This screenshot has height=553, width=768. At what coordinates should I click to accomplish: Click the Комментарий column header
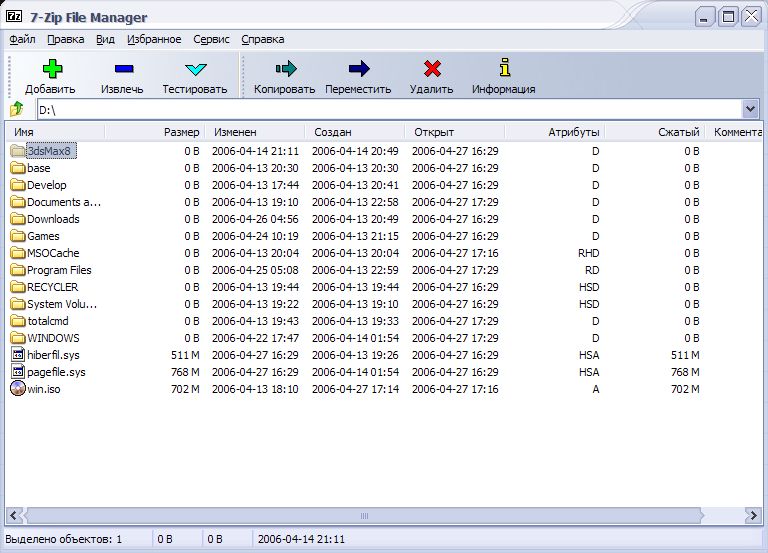click(x=734, y=132)
